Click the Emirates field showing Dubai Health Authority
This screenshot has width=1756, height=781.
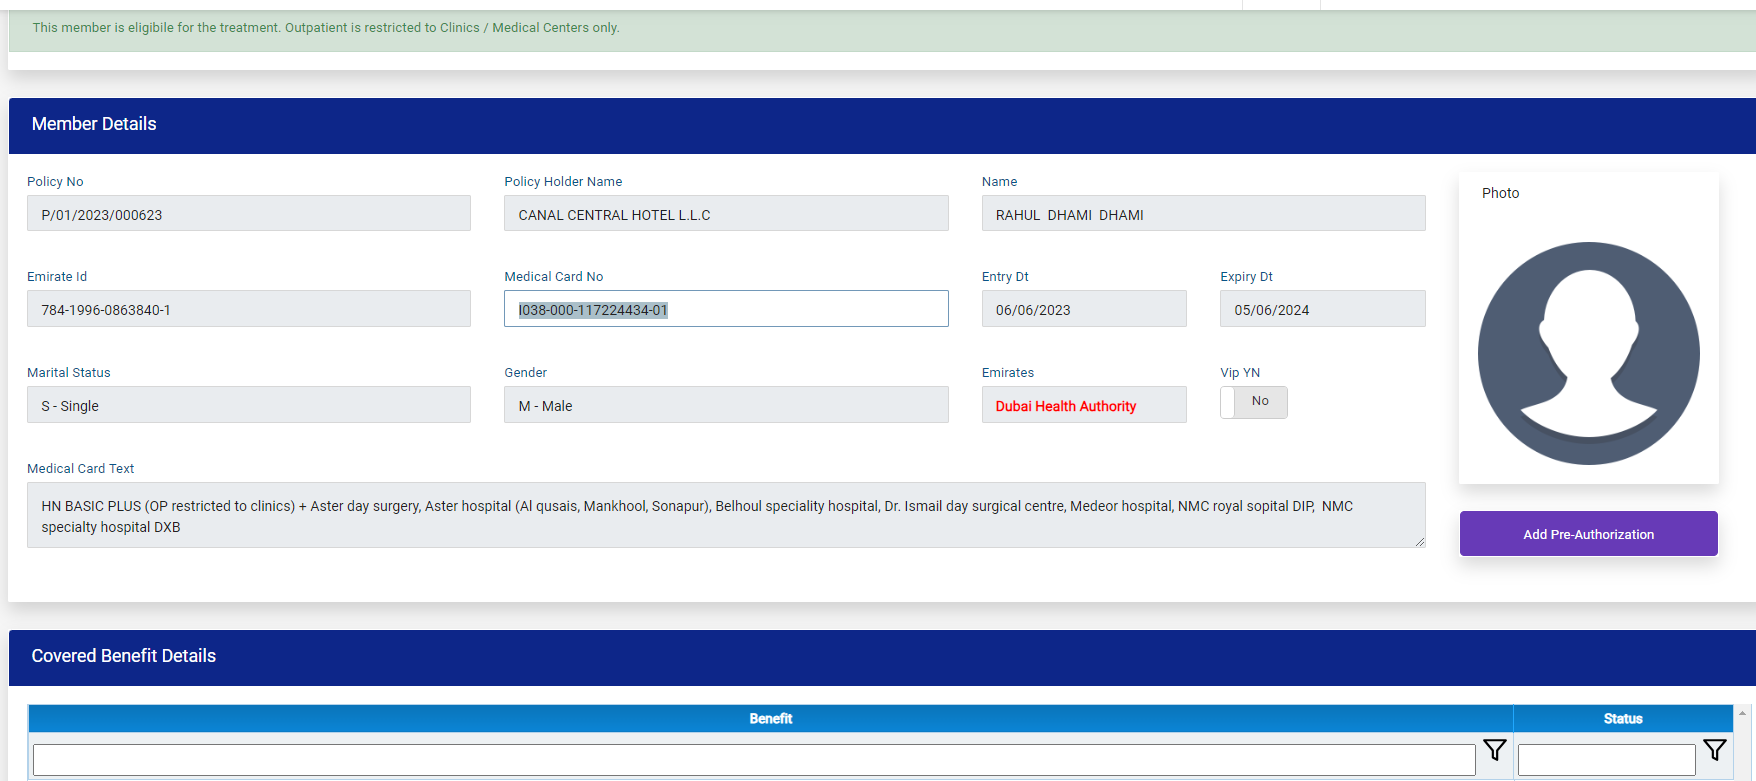pos(1083,405)
